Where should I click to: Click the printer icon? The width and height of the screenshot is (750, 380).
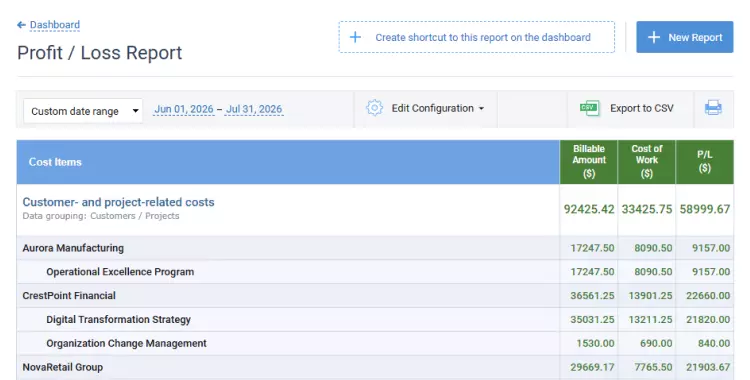point(713,108)
